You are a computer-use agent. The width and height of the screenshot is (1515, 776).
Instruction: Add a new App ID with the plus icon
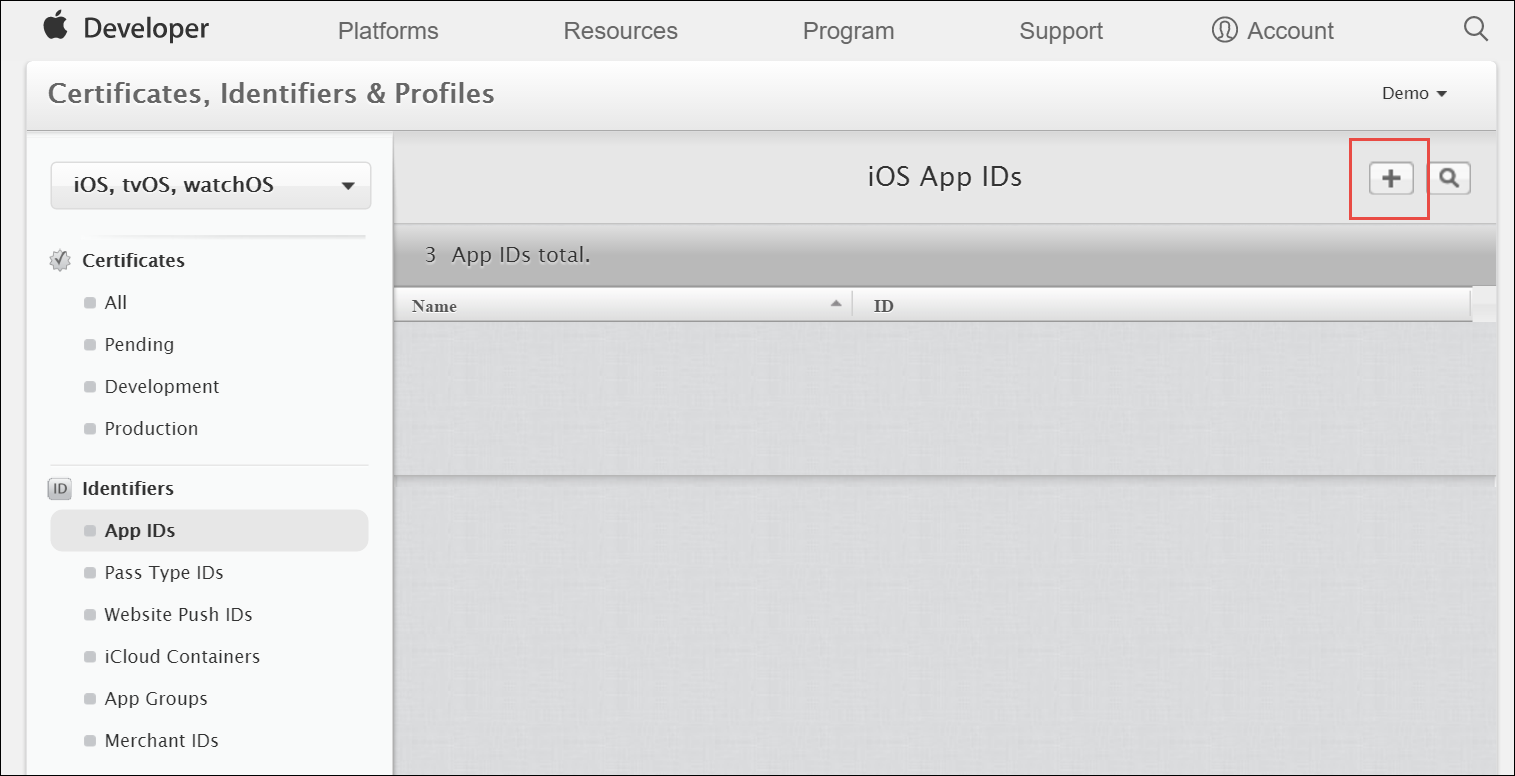point(1389,178)
